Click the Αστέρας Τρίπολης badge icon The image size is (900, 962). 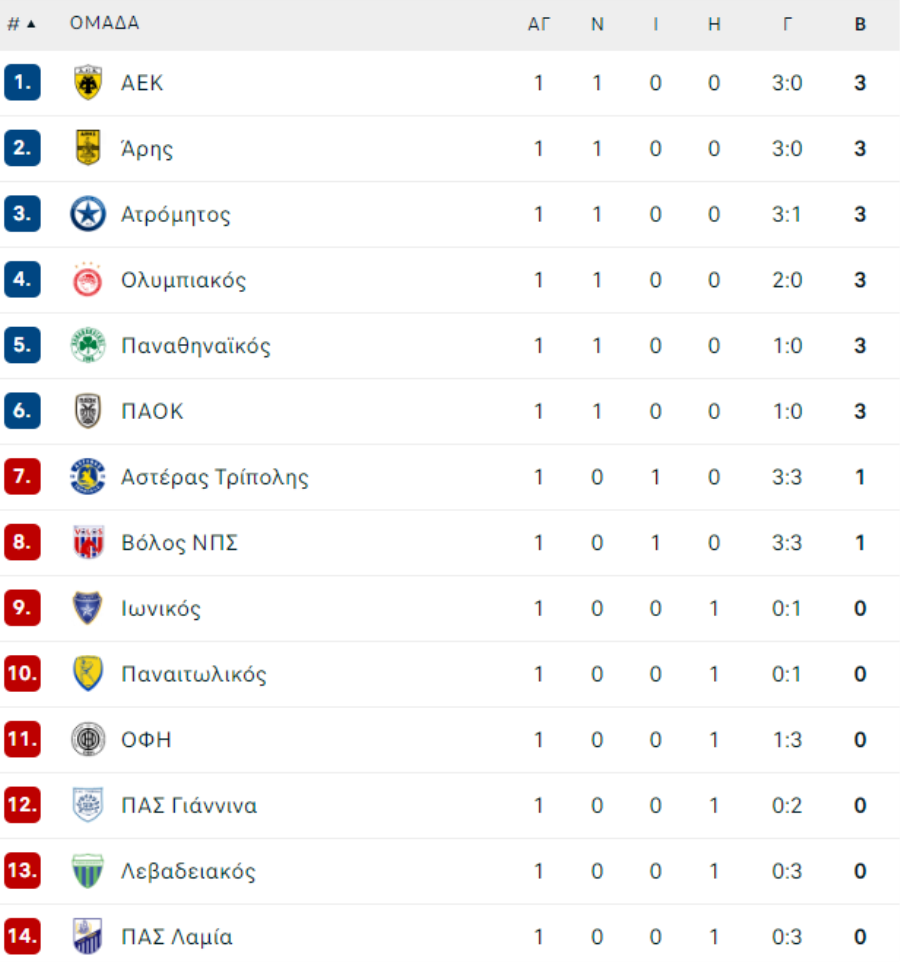pyautogui.click(x=88, y=476)
